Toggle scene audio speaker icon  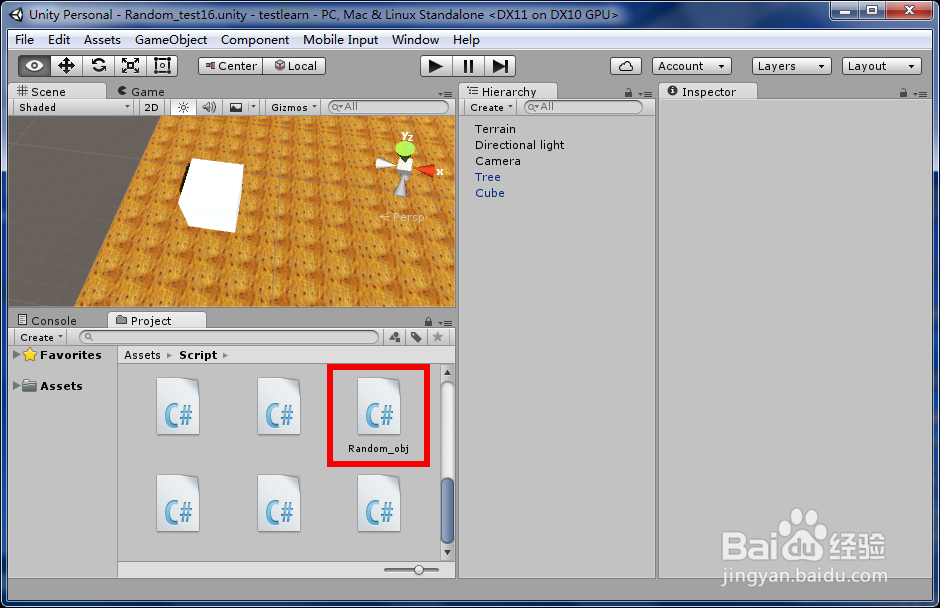(x=209, y=107)
